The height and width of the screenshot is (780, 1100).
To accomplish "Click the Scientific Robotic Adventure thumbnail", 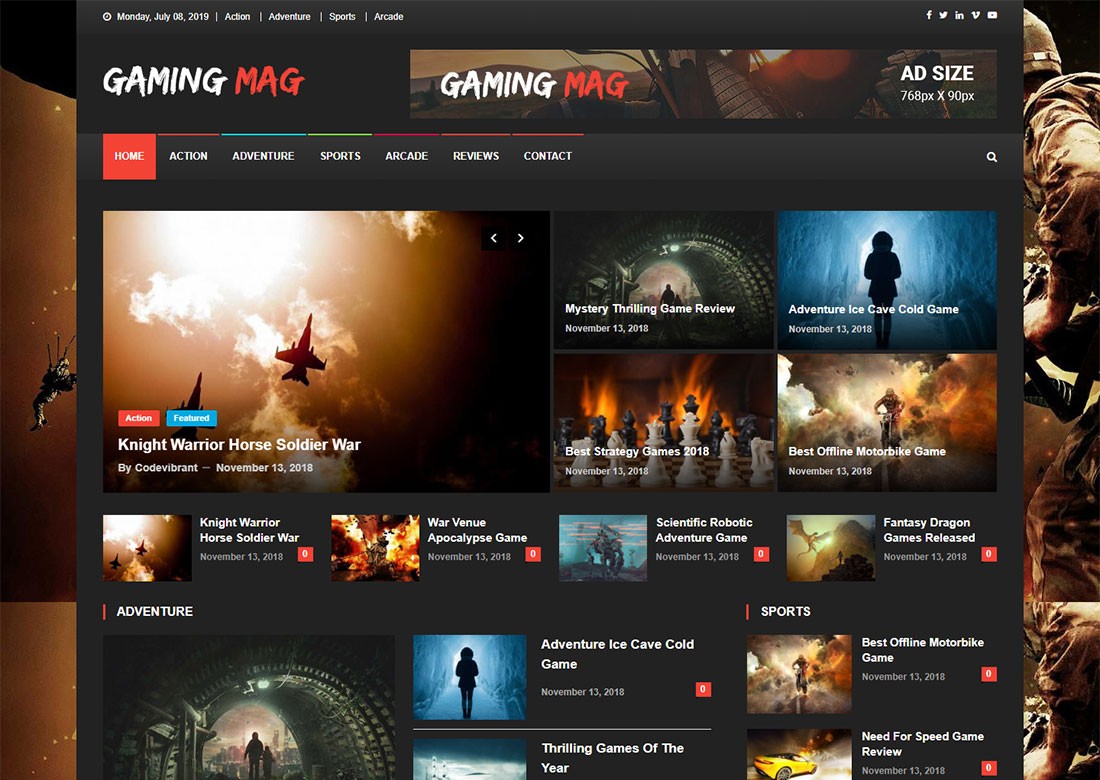I will pyautogui.click(x=603, y=548).
